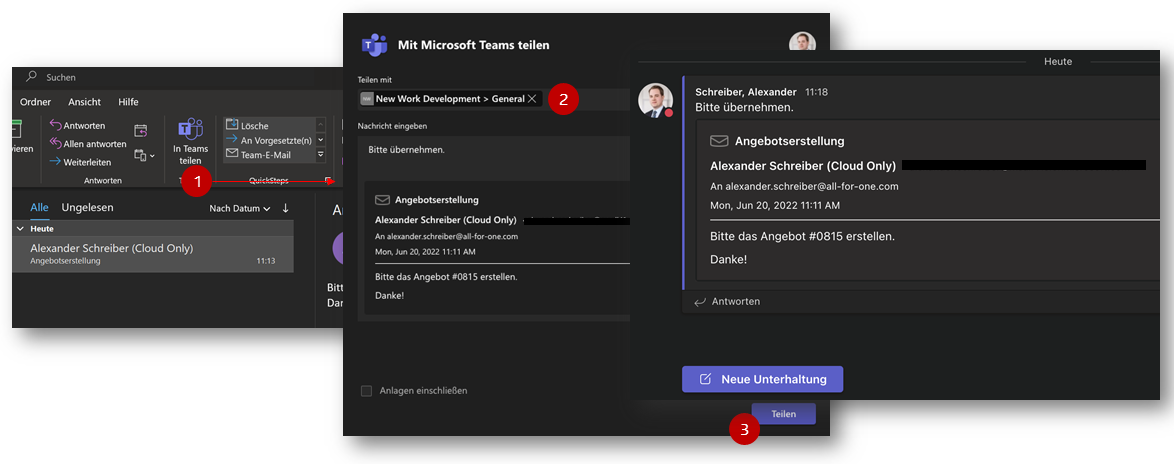Open the Nach Datum sort dropdown
Viewport: 1174px width, 464px height.
click(x=240, y=208)
